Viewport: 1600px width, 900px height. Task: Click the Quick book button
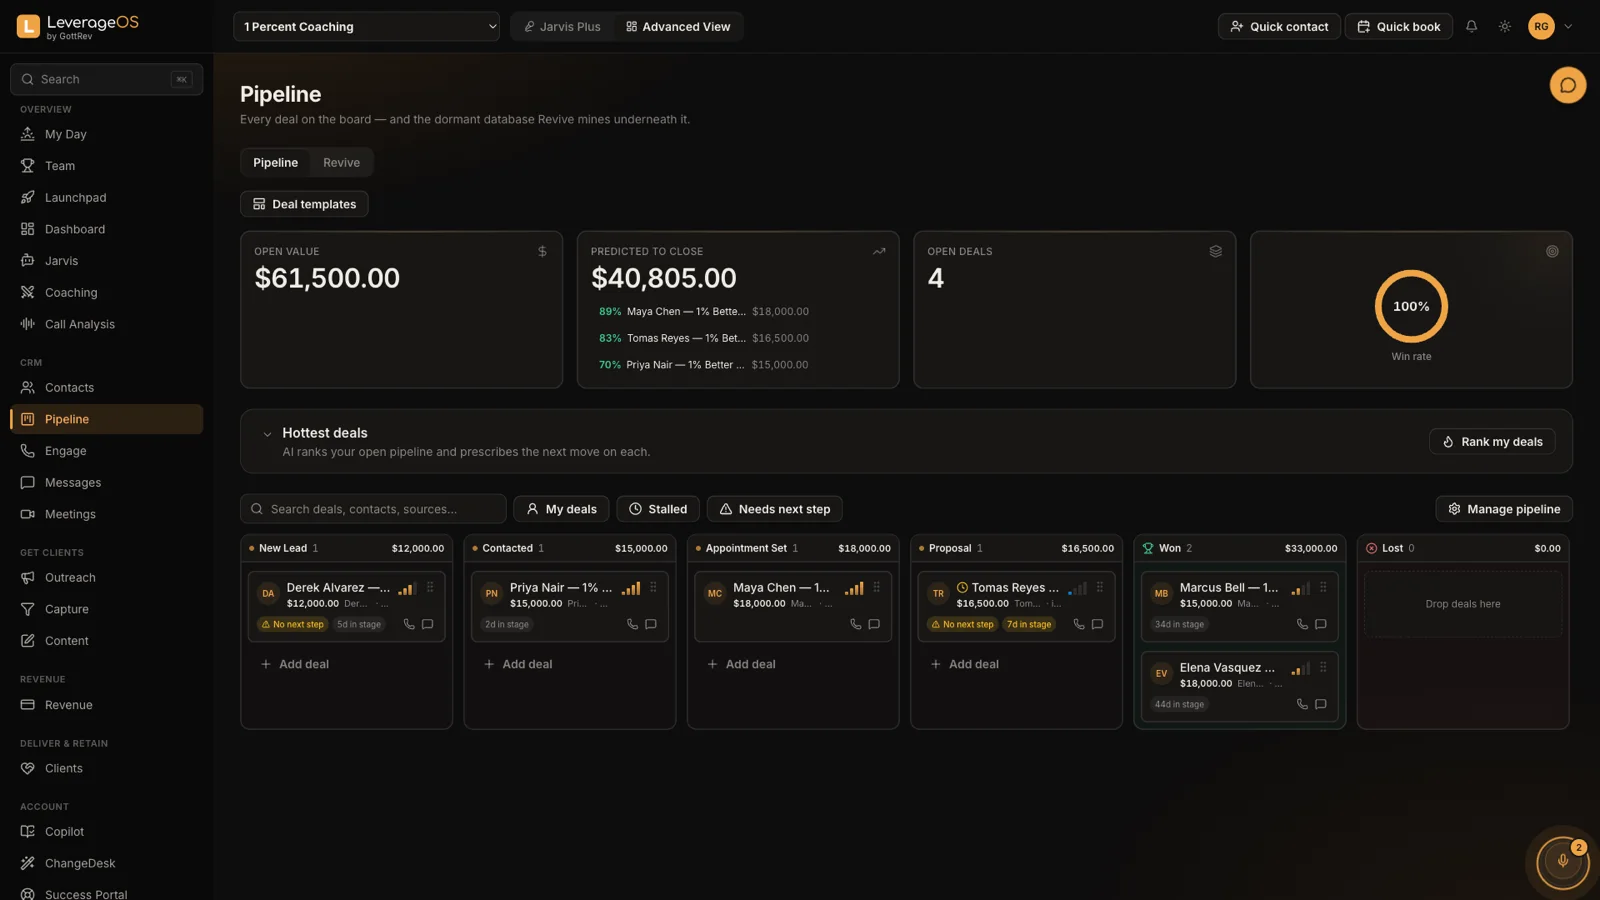click(x=1398, y=26)
